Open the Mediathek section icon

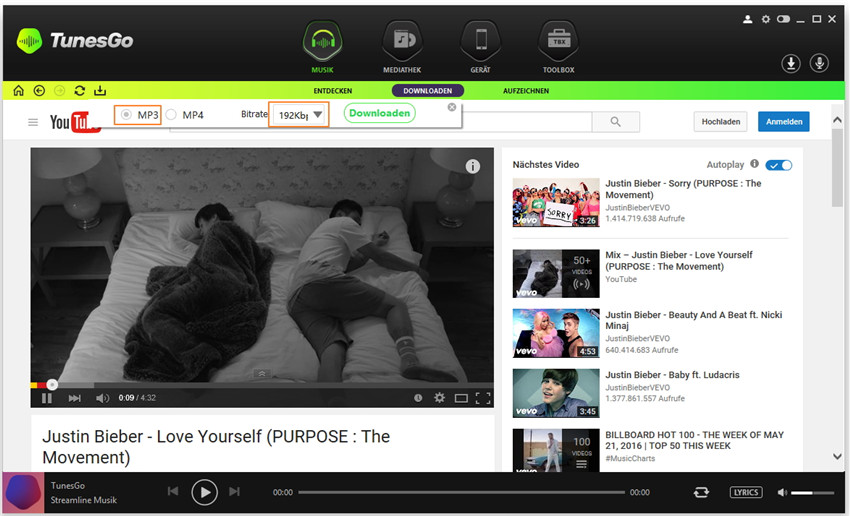(404, 41)
